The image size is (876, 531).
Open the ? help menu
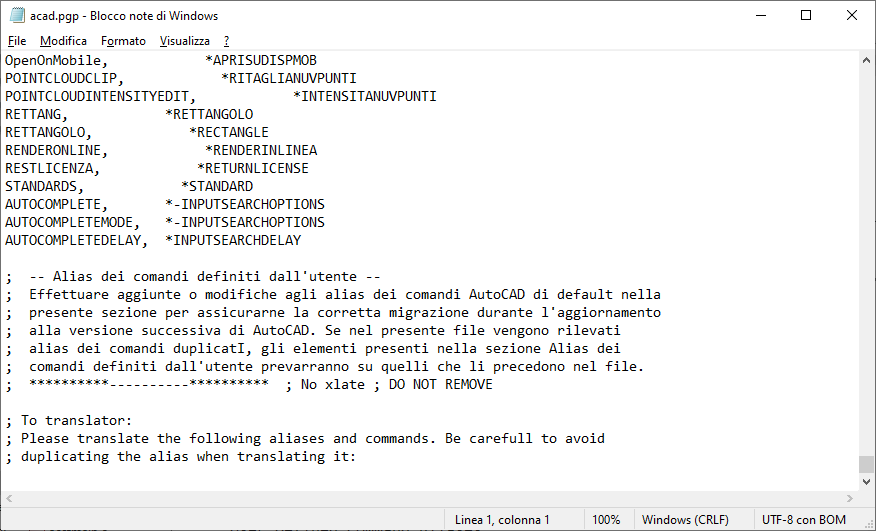227,41
